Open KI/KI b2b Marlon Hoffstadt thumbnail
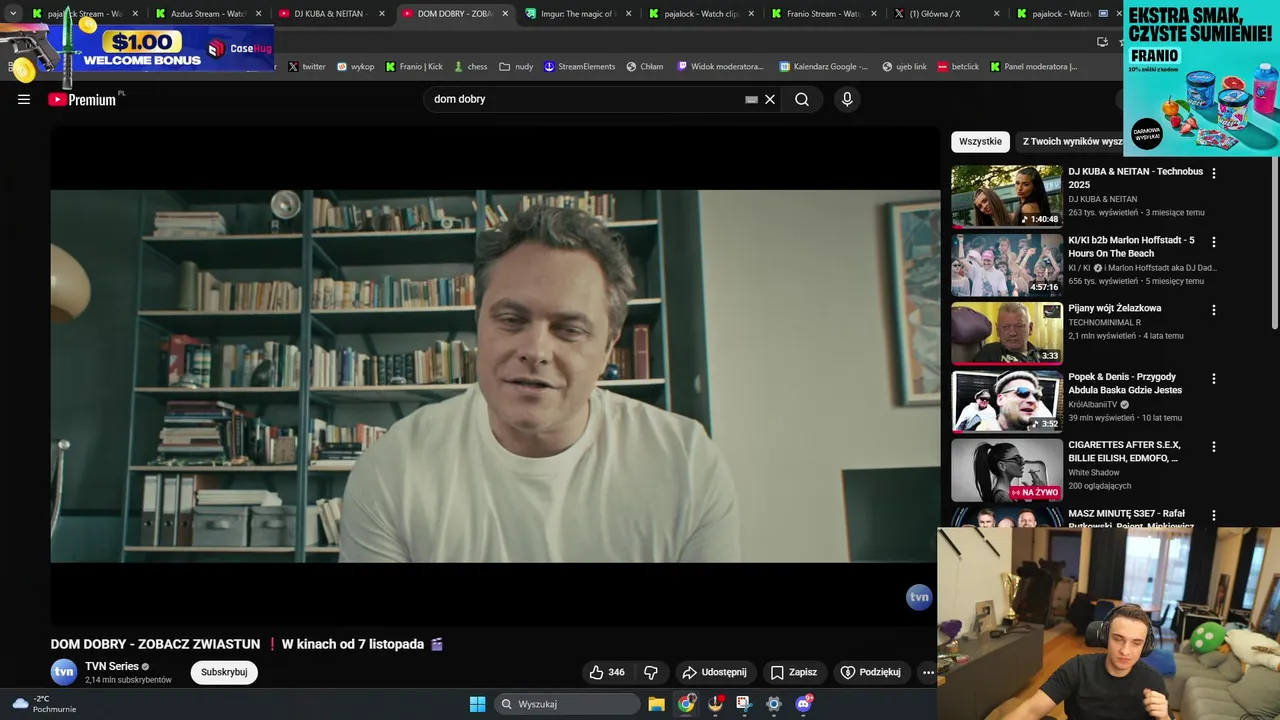1280x720 pixels. click(1006, 264)
